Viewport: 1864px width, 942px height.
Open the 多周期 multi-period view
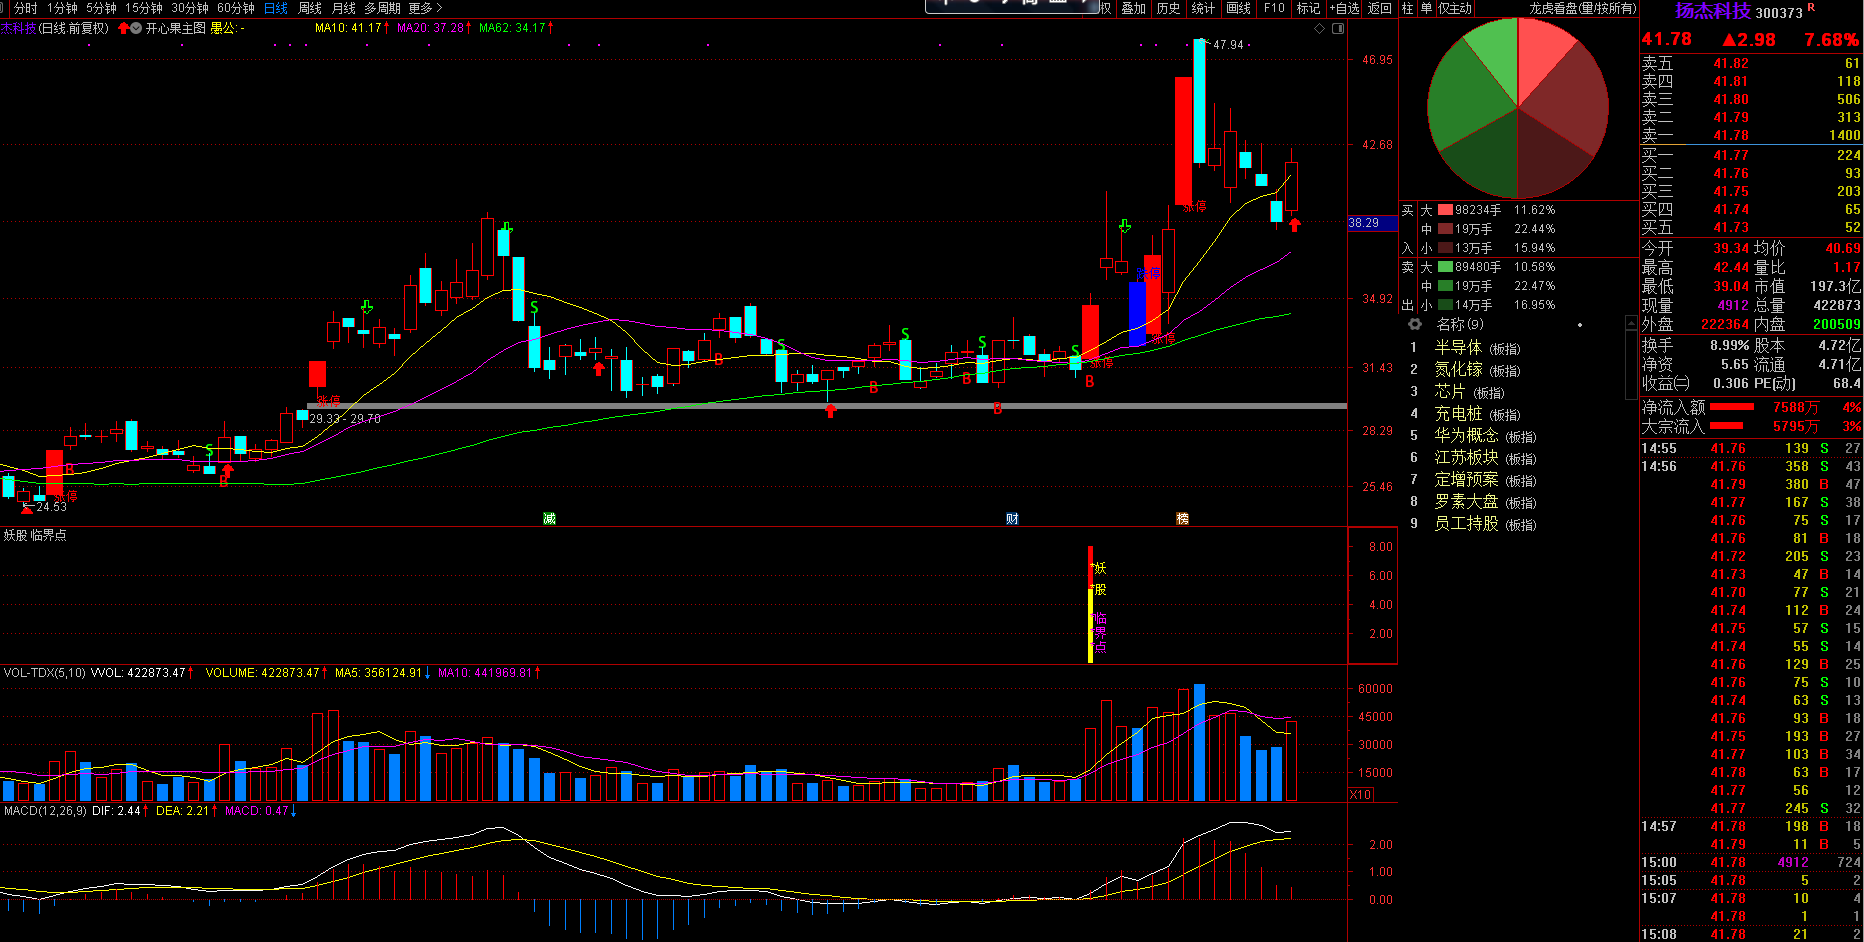pyautogui.click(x=382, y=8)
